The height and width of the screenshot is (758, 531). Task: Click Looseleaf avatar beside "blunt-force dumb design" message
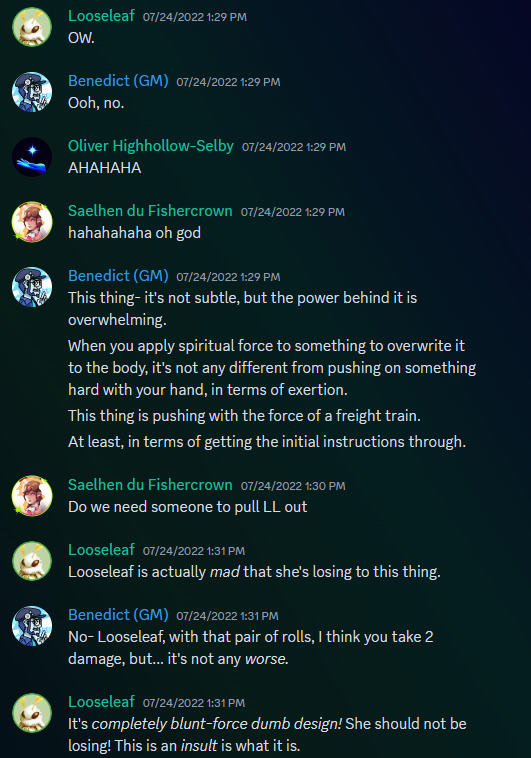[32, 713]
